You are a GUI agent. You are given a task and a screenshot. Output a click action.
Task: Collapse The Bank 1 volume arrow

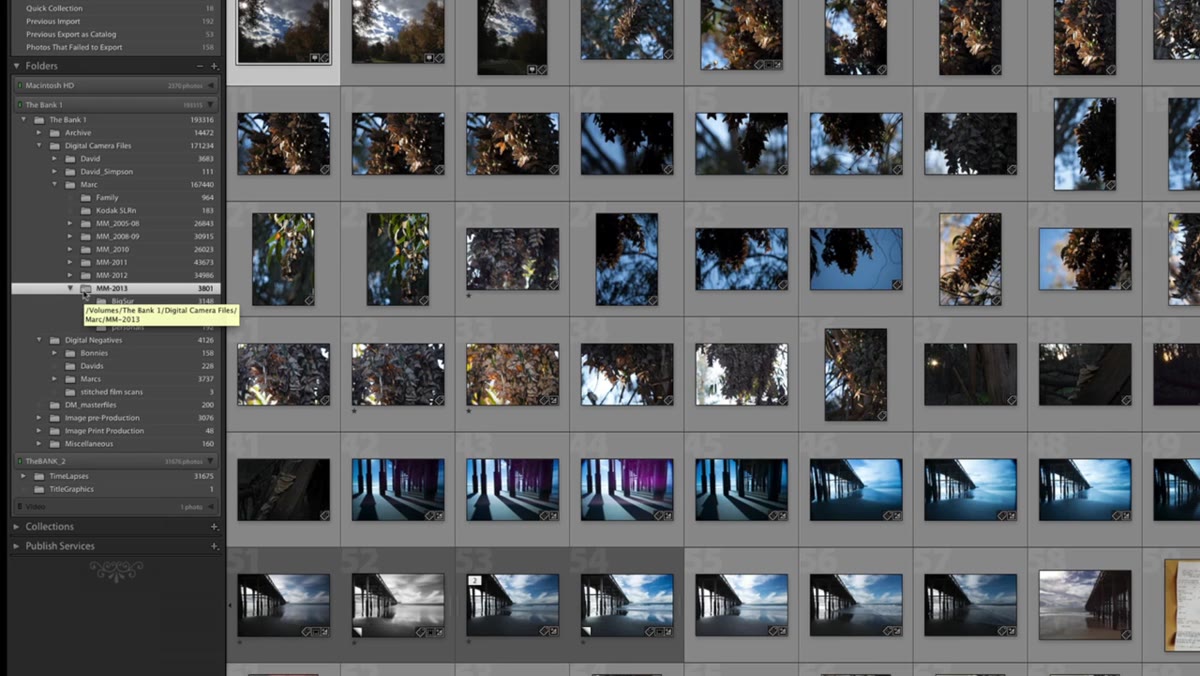coord(211,105)
